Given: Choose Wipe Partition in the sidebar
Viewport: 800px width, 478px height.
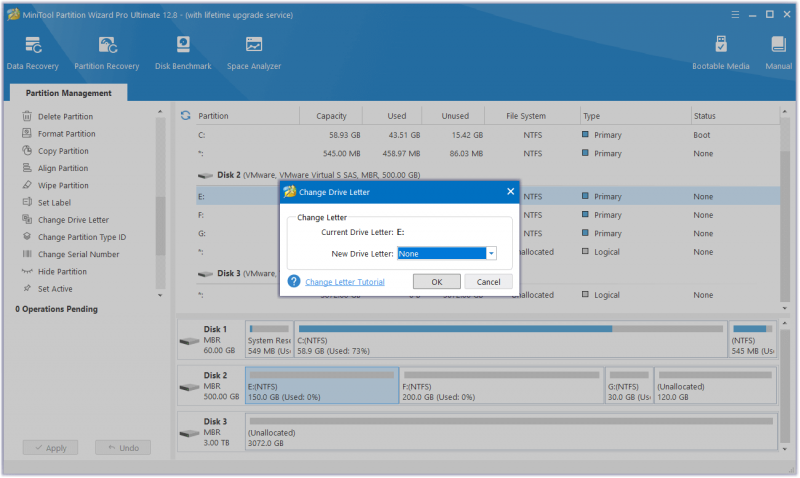Looking at the screenshot, I should pos(63,185).
